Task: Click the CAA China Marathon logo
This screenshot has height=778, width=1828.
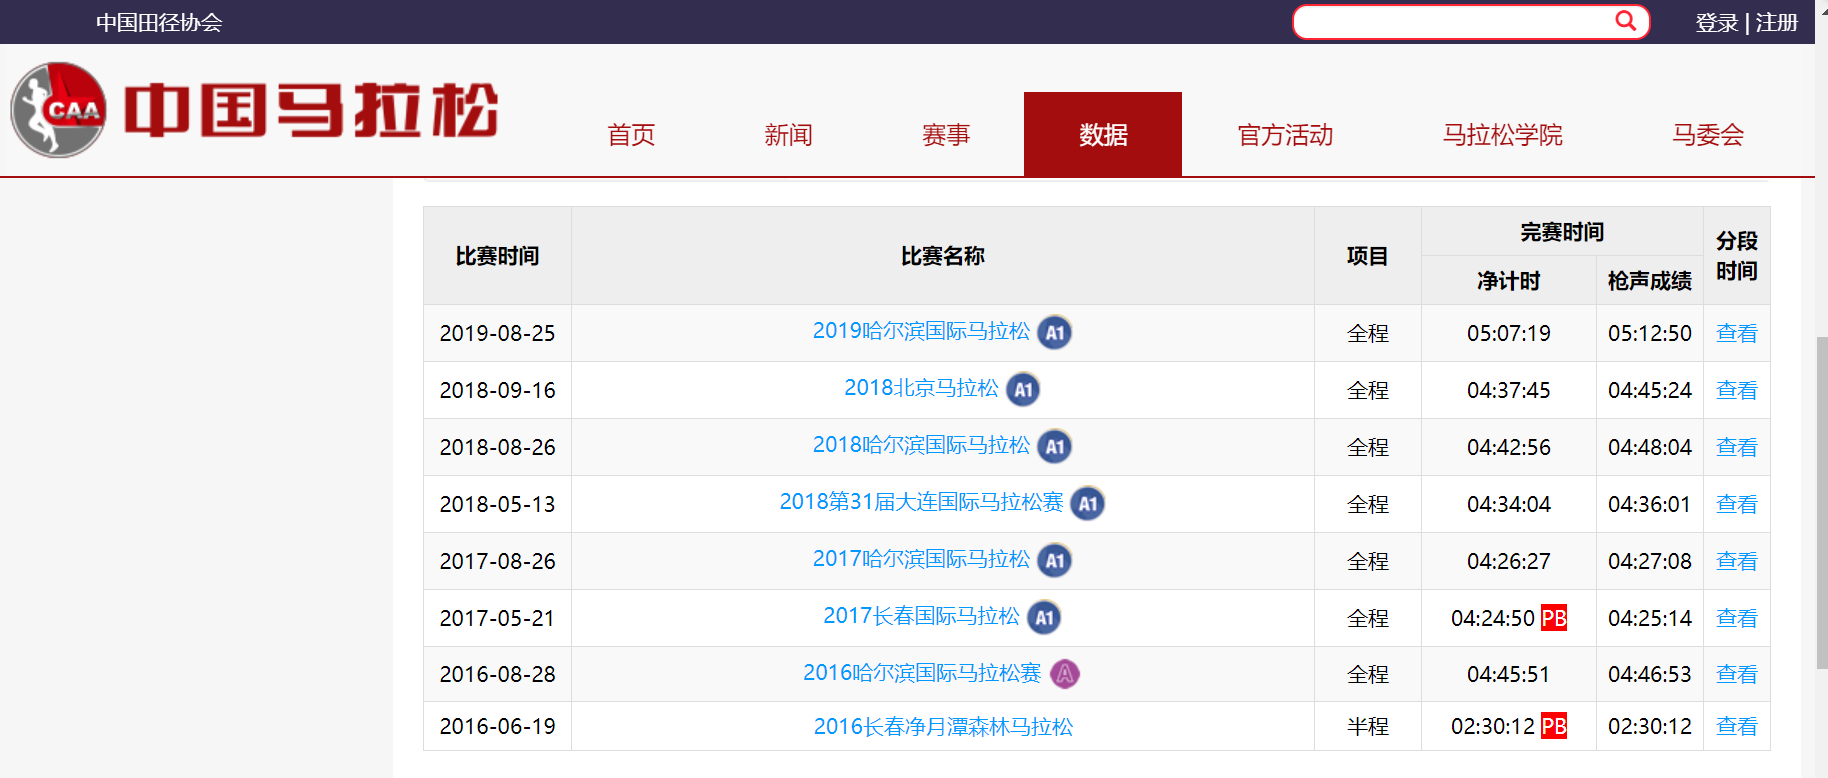Action: [x=254, y=110]
